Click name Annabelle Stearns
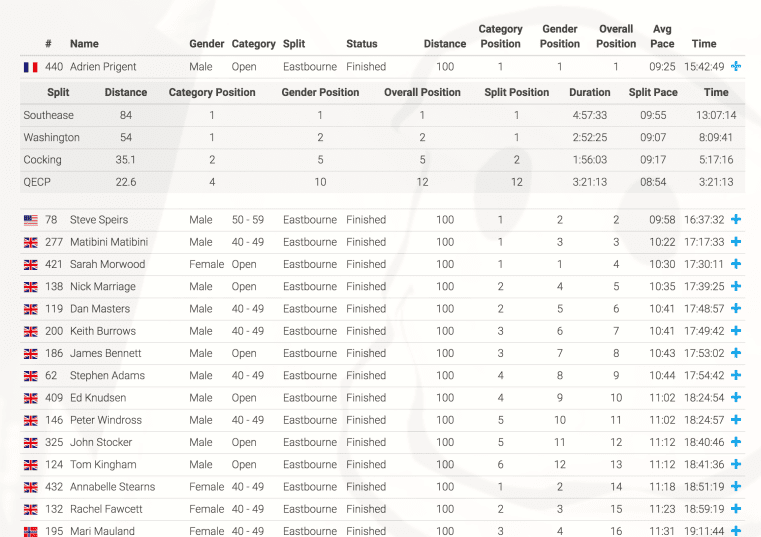This screenshot has height=537, width=761. point(113,487)
